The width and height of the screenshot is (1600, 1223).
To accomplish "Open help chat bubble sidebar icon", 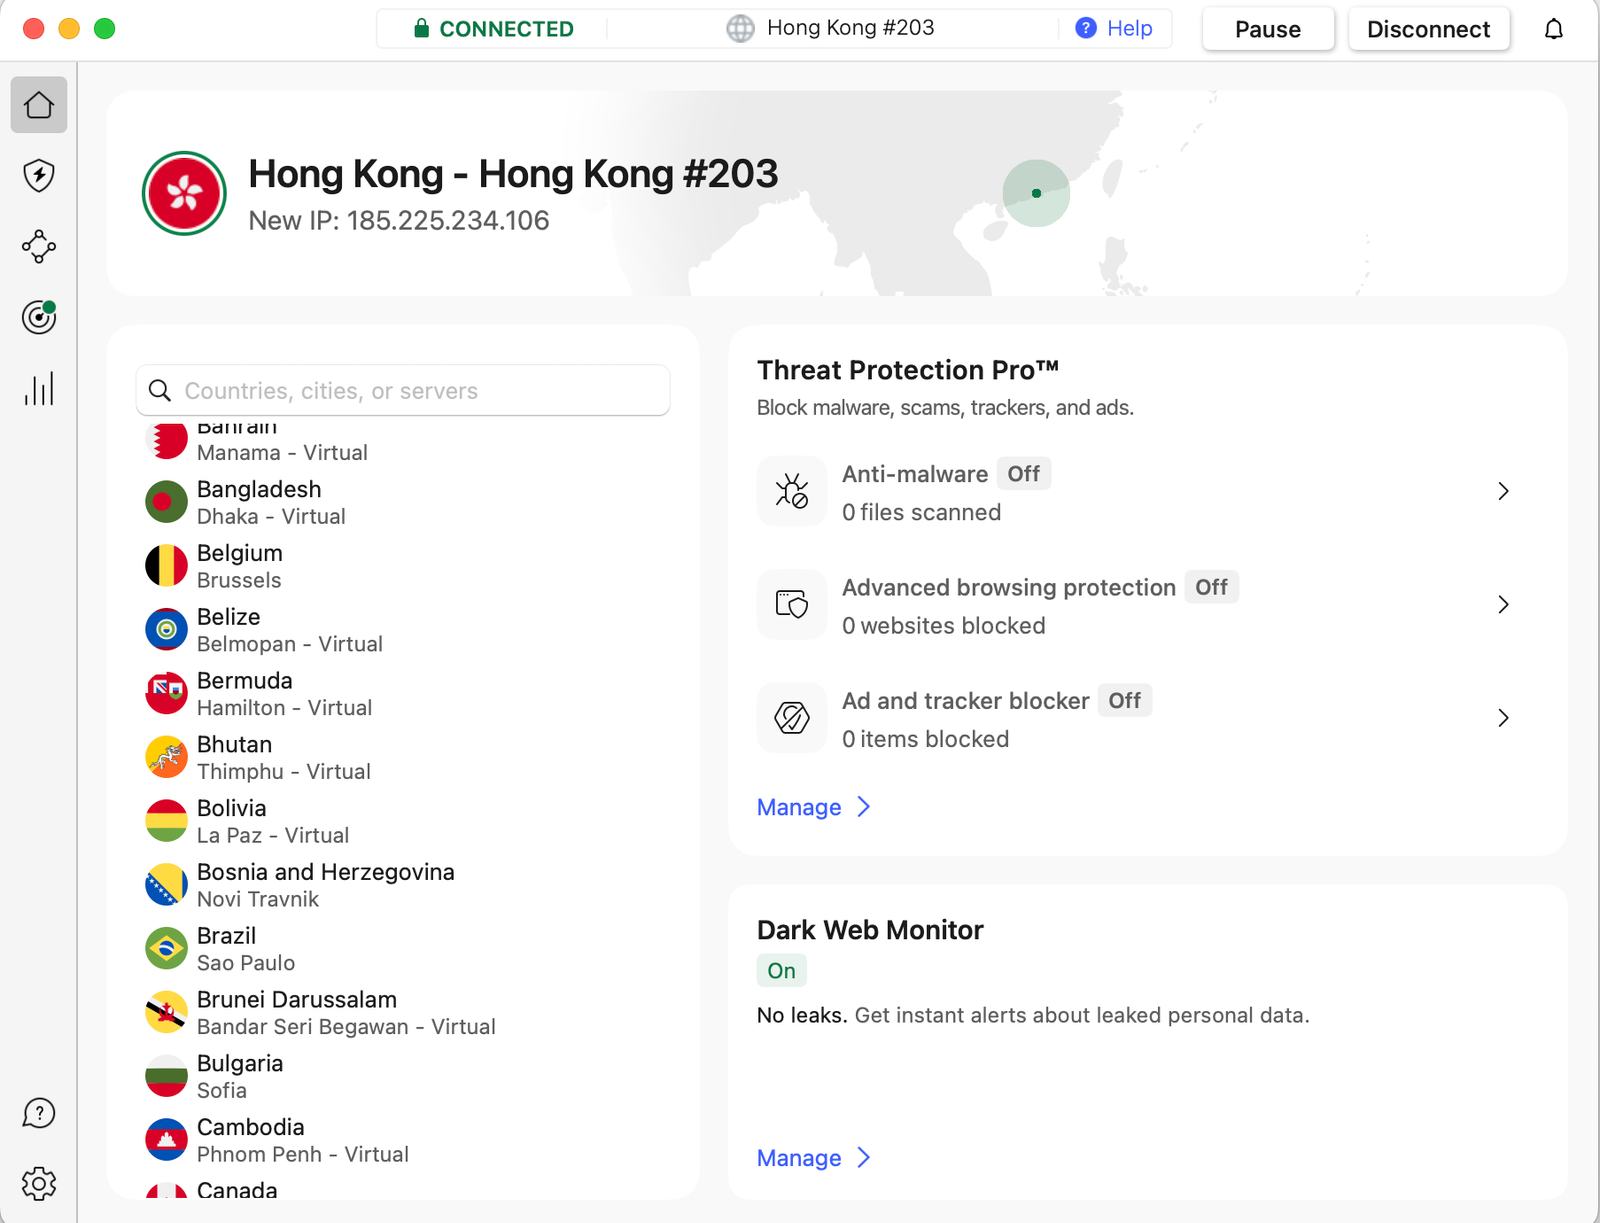I will (x=39, y=1113).
